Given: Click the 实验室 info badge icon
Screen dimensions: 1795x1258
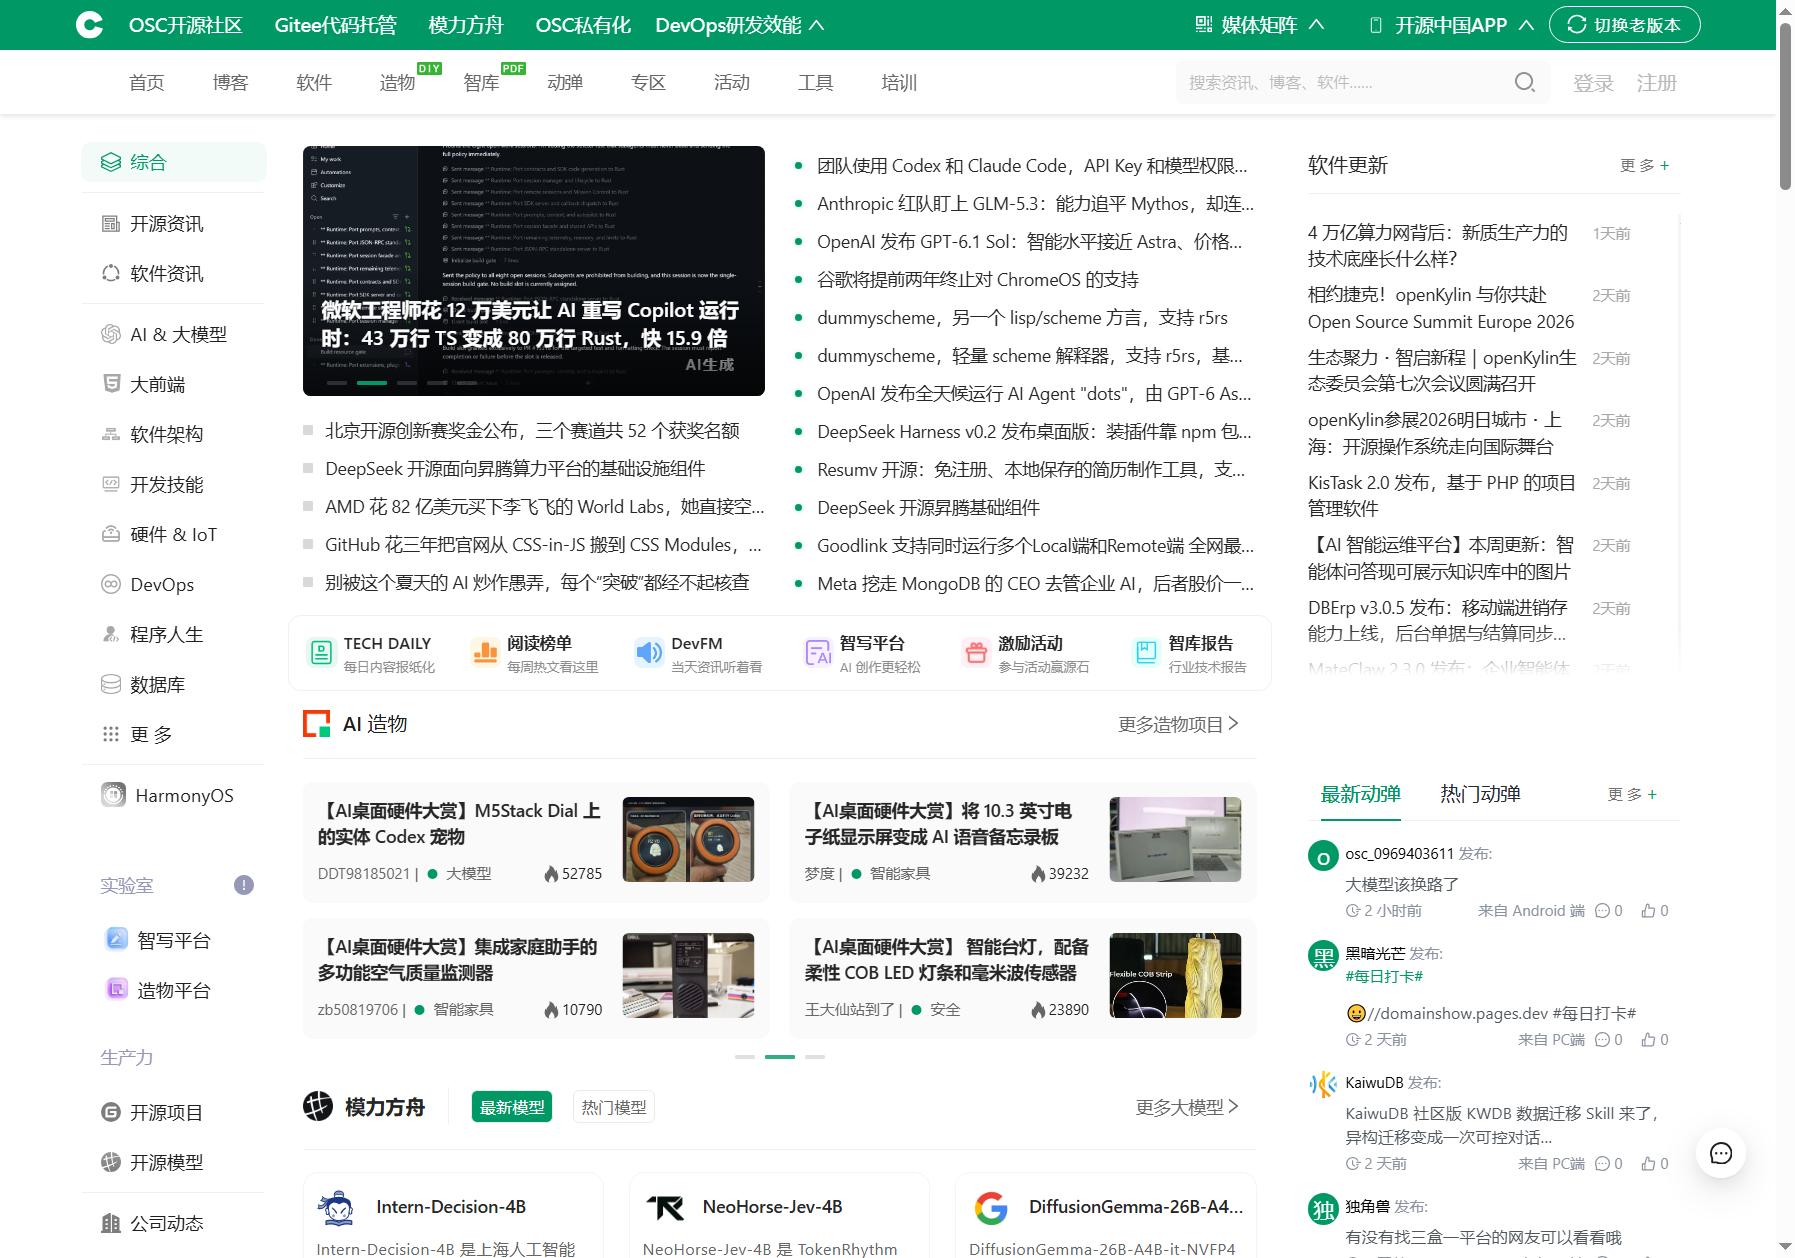Looking at the screenshot, I should [244, 885].
